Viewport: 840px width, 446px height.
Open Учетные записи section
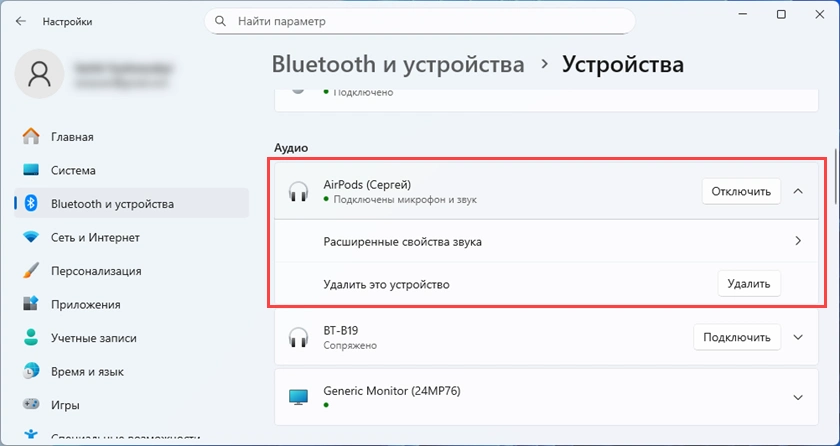(93, 338)
